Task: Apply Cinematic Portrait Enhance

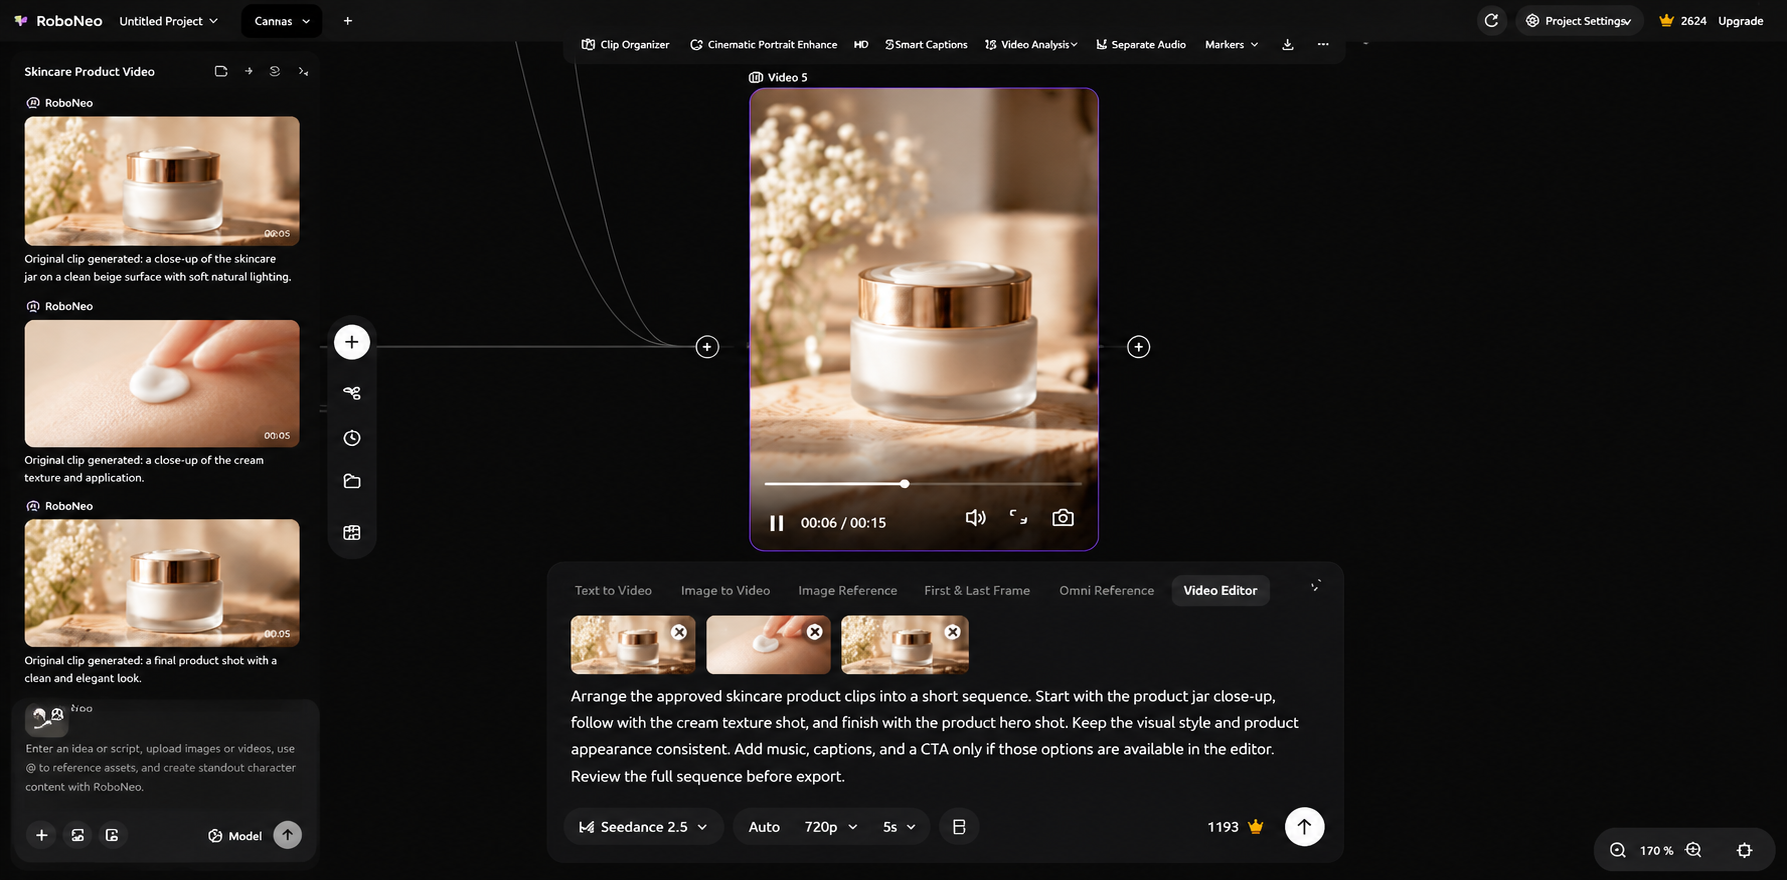Action: [x=764, y=45]
